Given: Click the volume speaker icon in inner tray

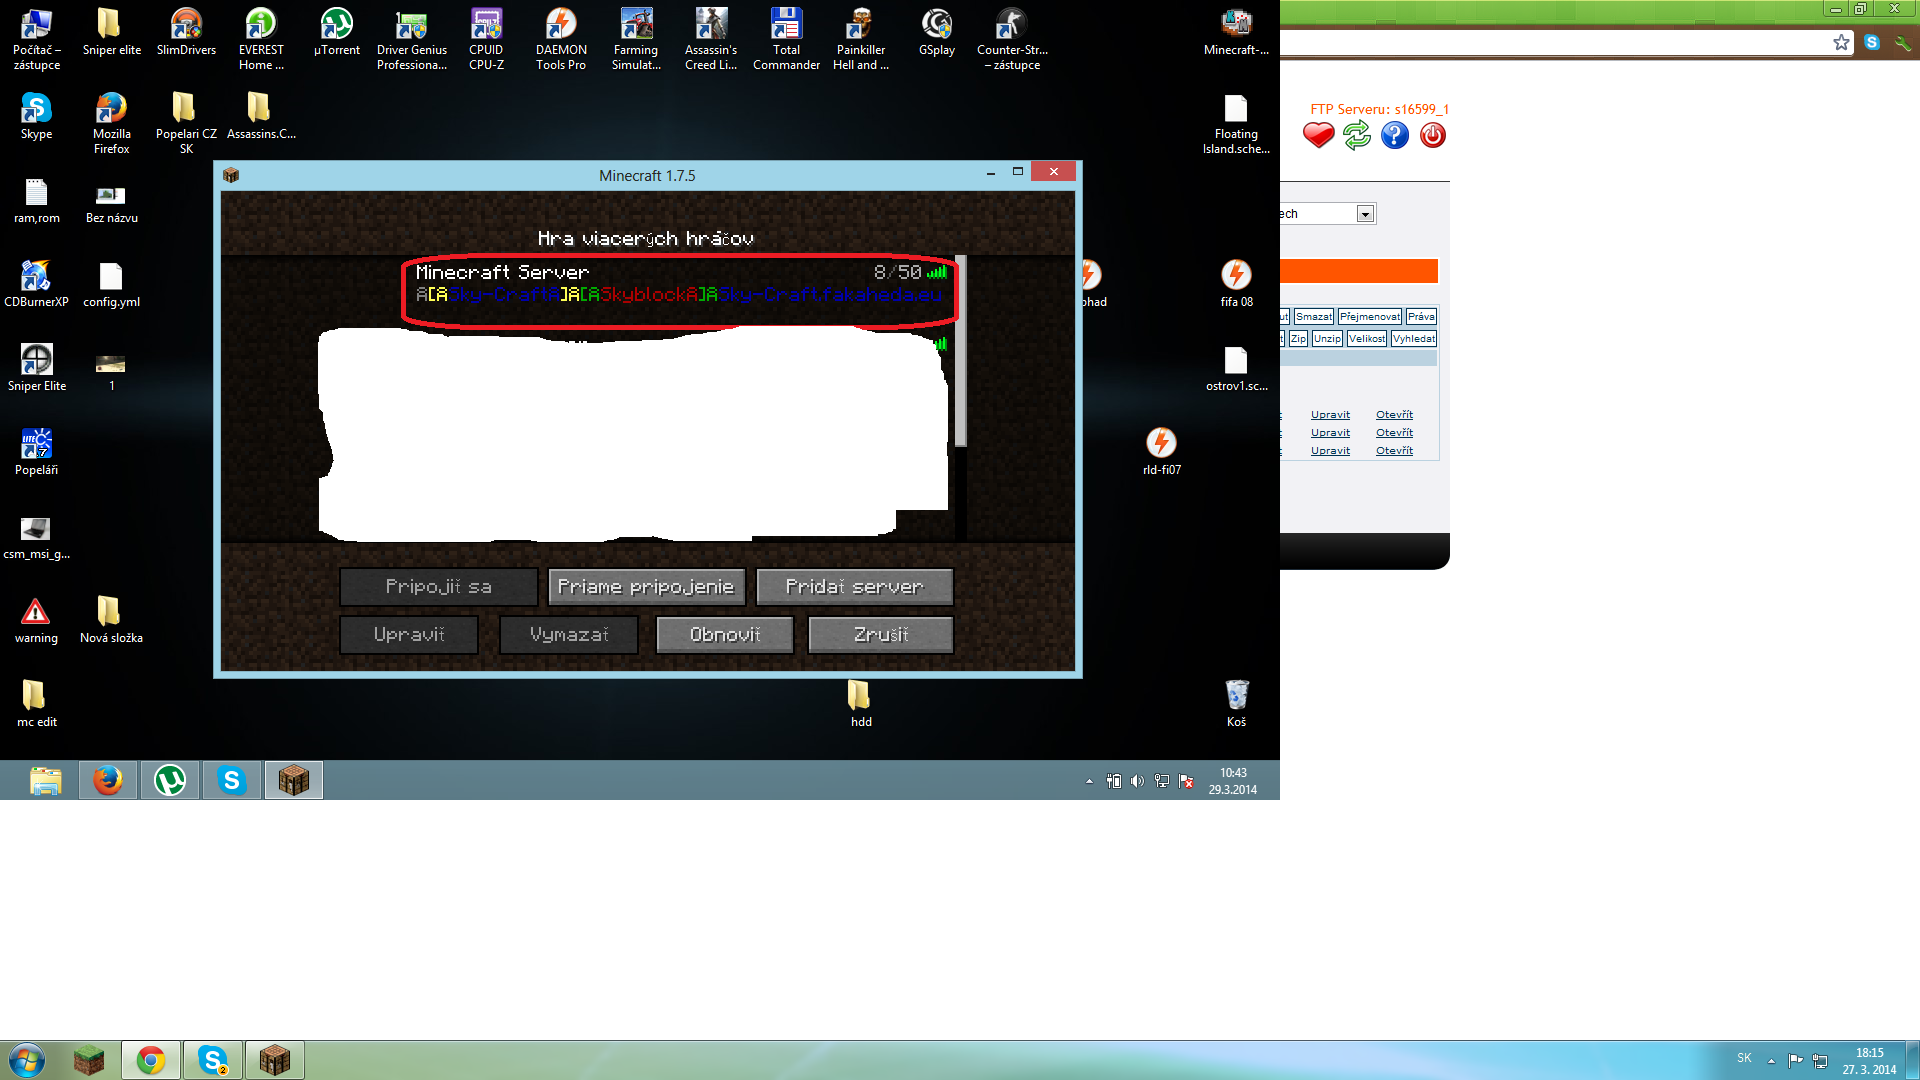Looking at the screenshot, I should [x=1137, y=781].
